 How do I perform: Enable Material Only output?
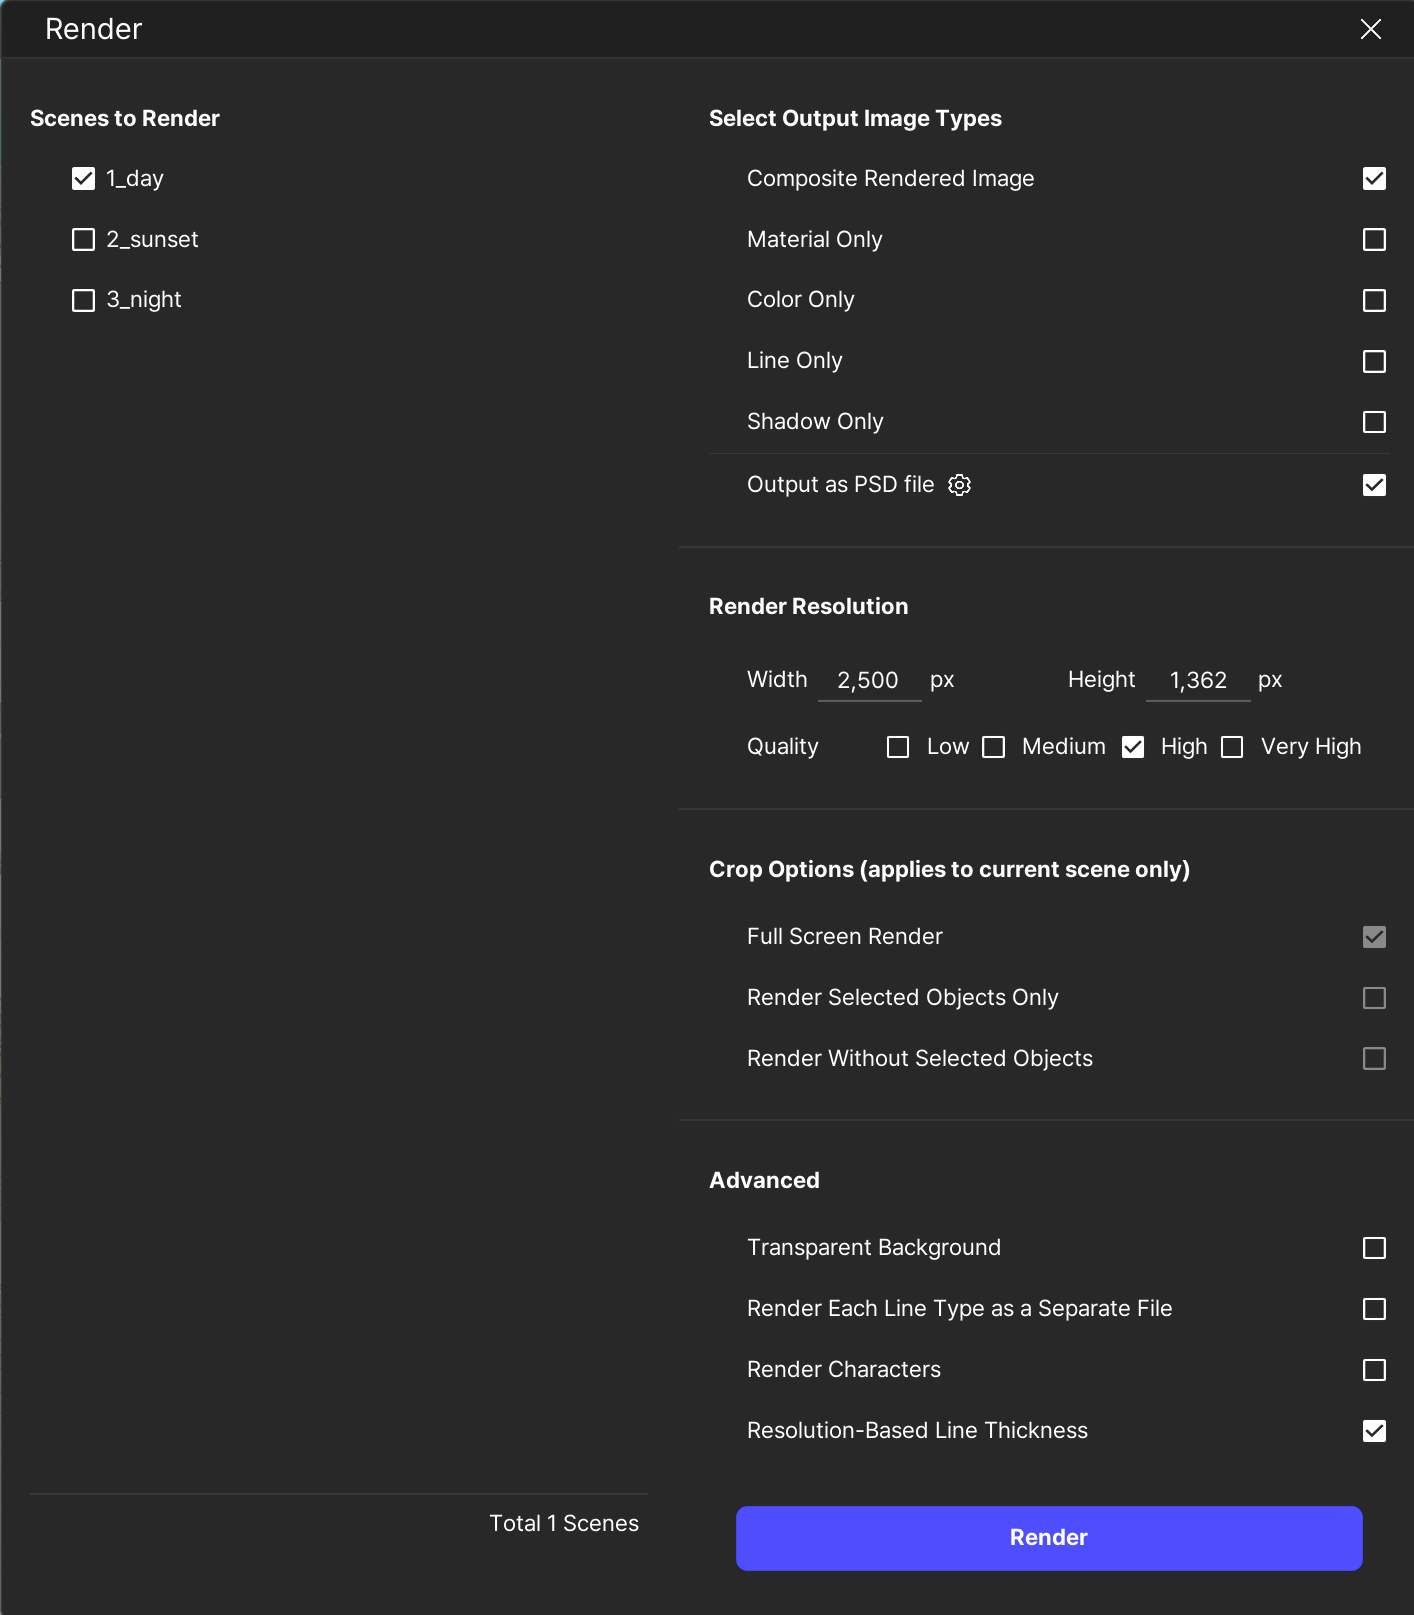pyautogui.click(x=1374, y=240)
